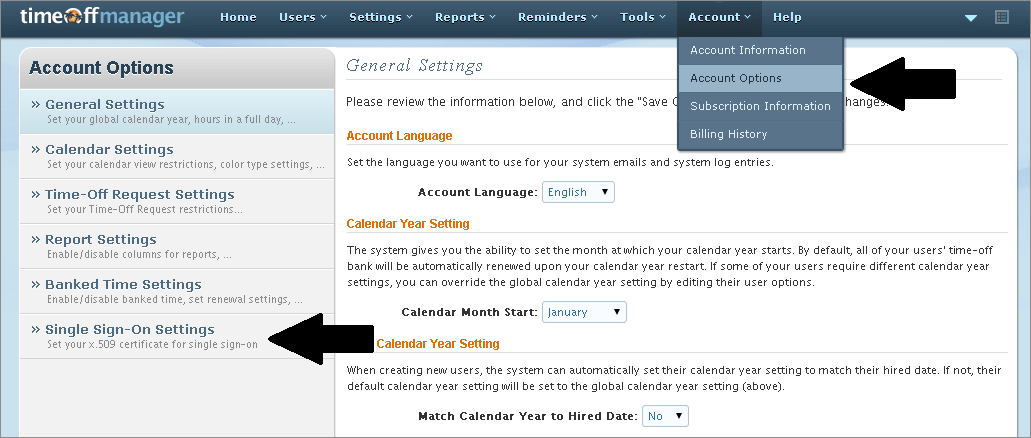Screen dimensions: 1031x438
Task: Open the Calendar Month Start dropdown
Action: pyautogui.click(x=584, y=312)
